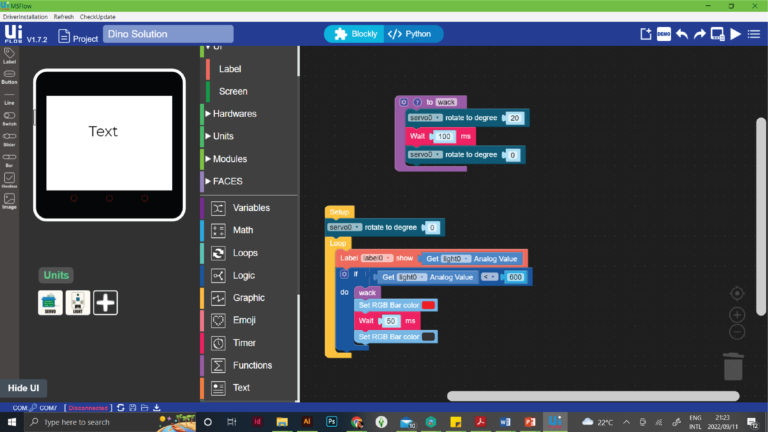This screenshot has height=432, width=768.
Task: Select the Image widget in left sidebar
Action: click(x=9, y=200)
